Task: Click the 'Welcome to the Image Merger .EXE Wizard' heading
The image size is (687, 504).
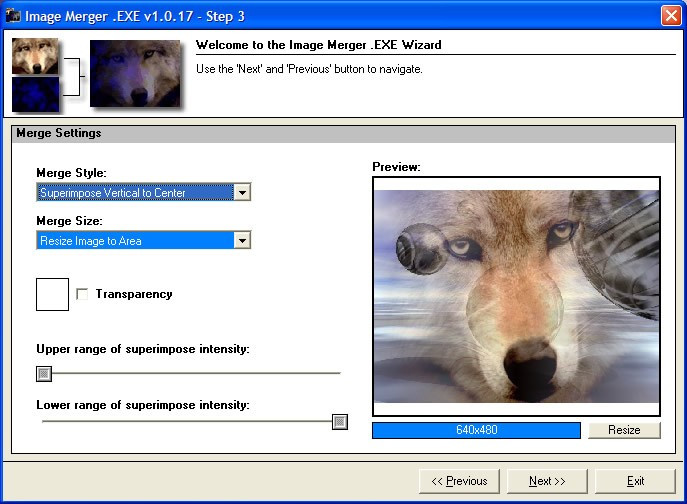Action: (x=319, y=45)
